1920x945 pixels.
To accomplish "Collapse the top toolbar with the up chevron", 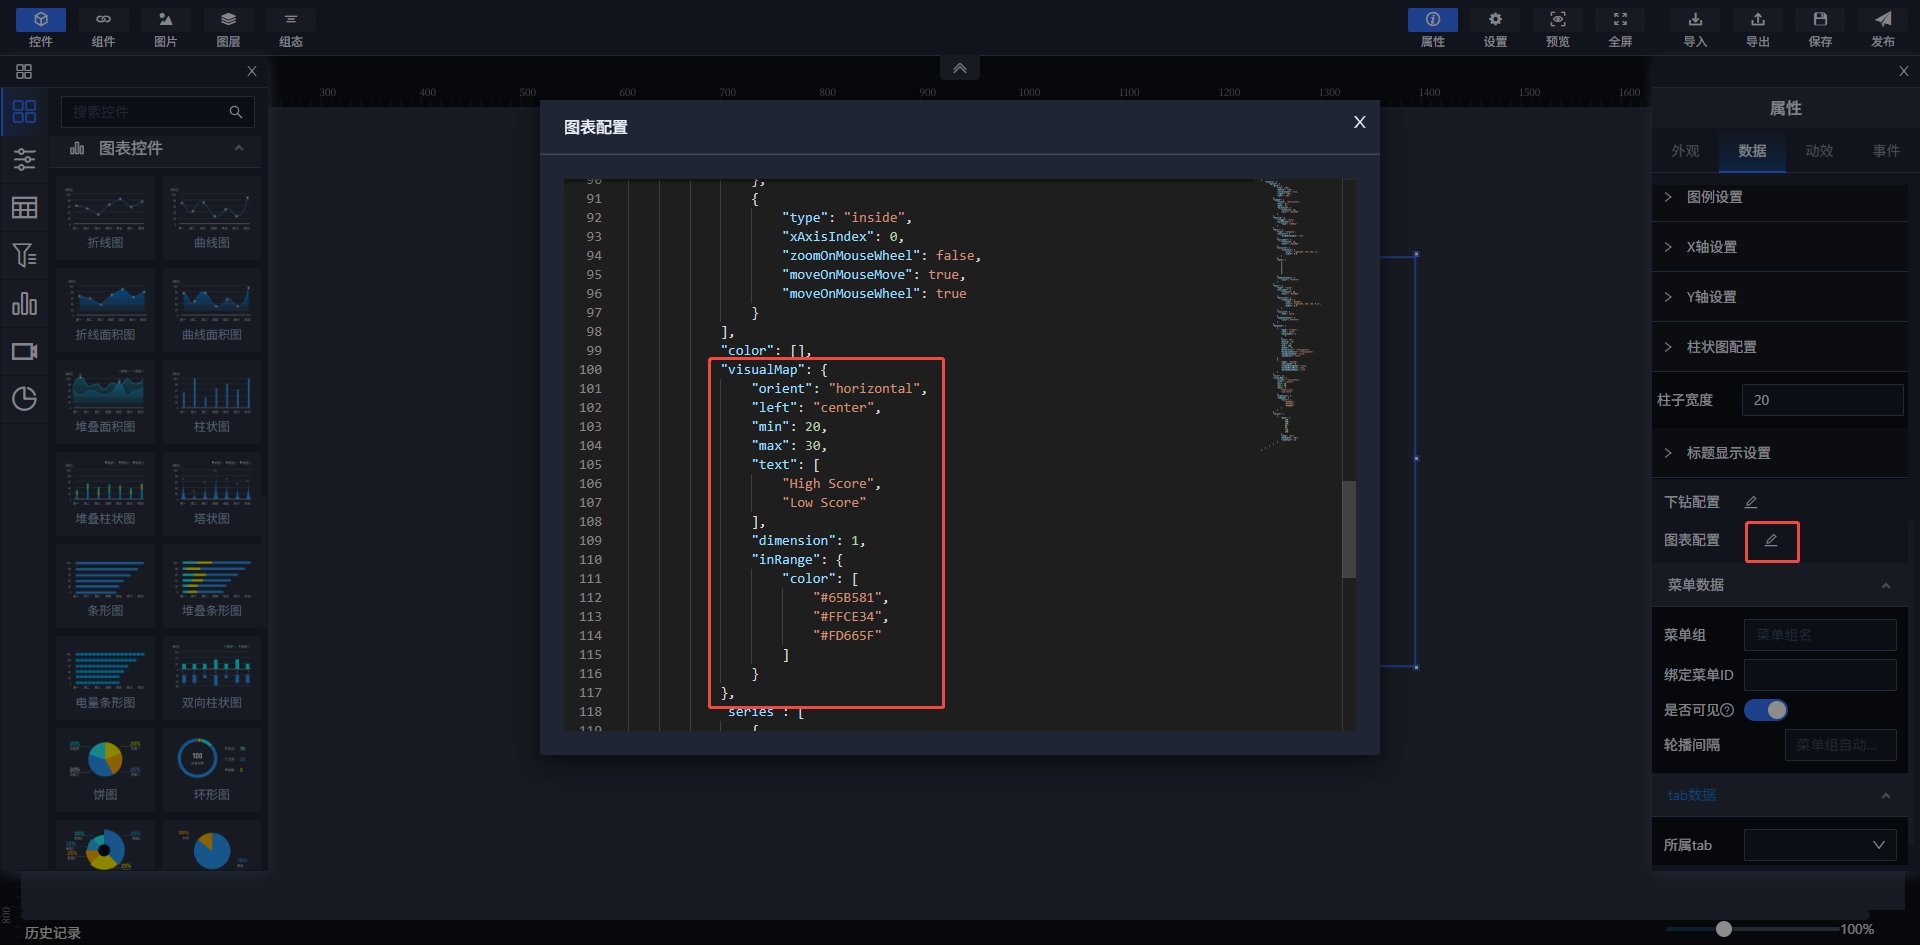I will tap(959, 68).
